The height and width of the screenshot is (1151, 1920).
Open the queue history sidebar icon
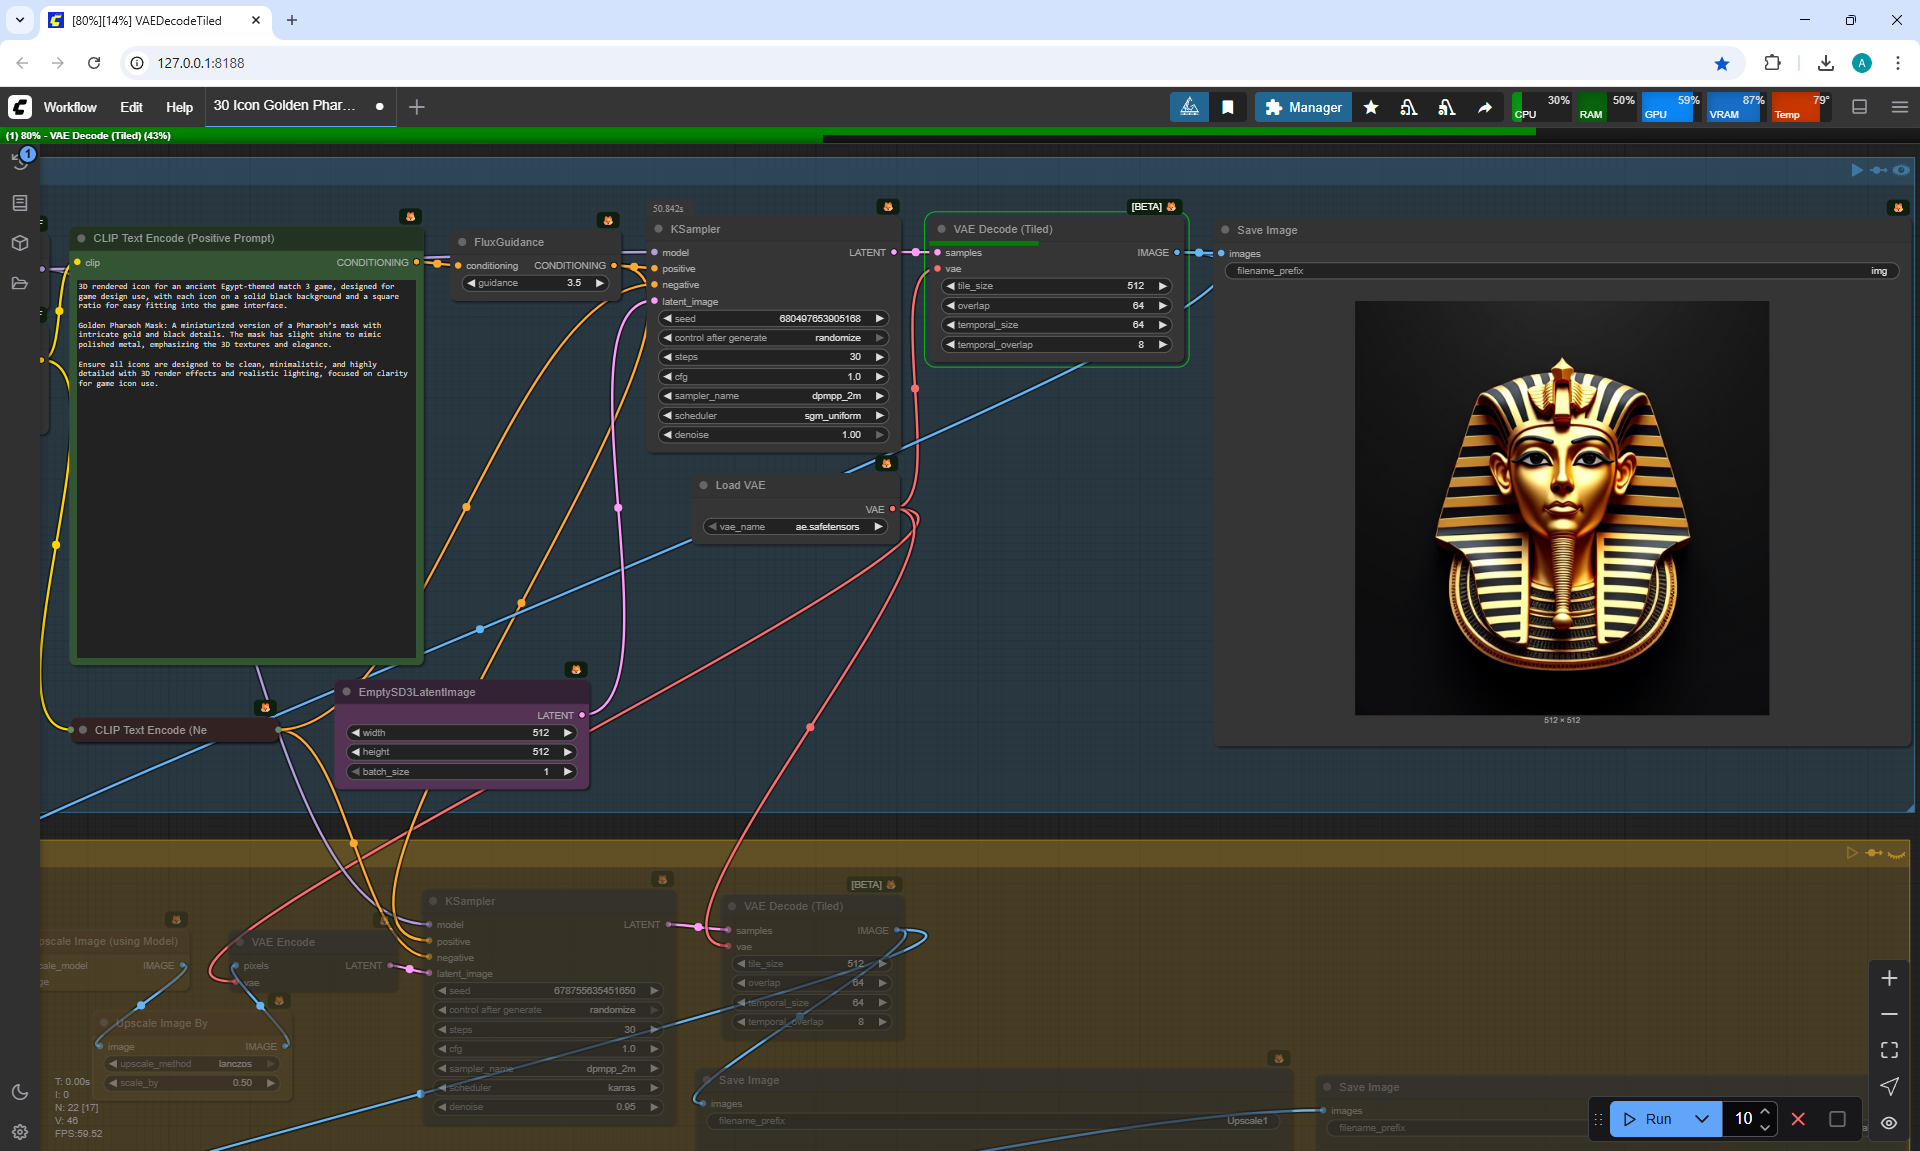pos(19,160)
